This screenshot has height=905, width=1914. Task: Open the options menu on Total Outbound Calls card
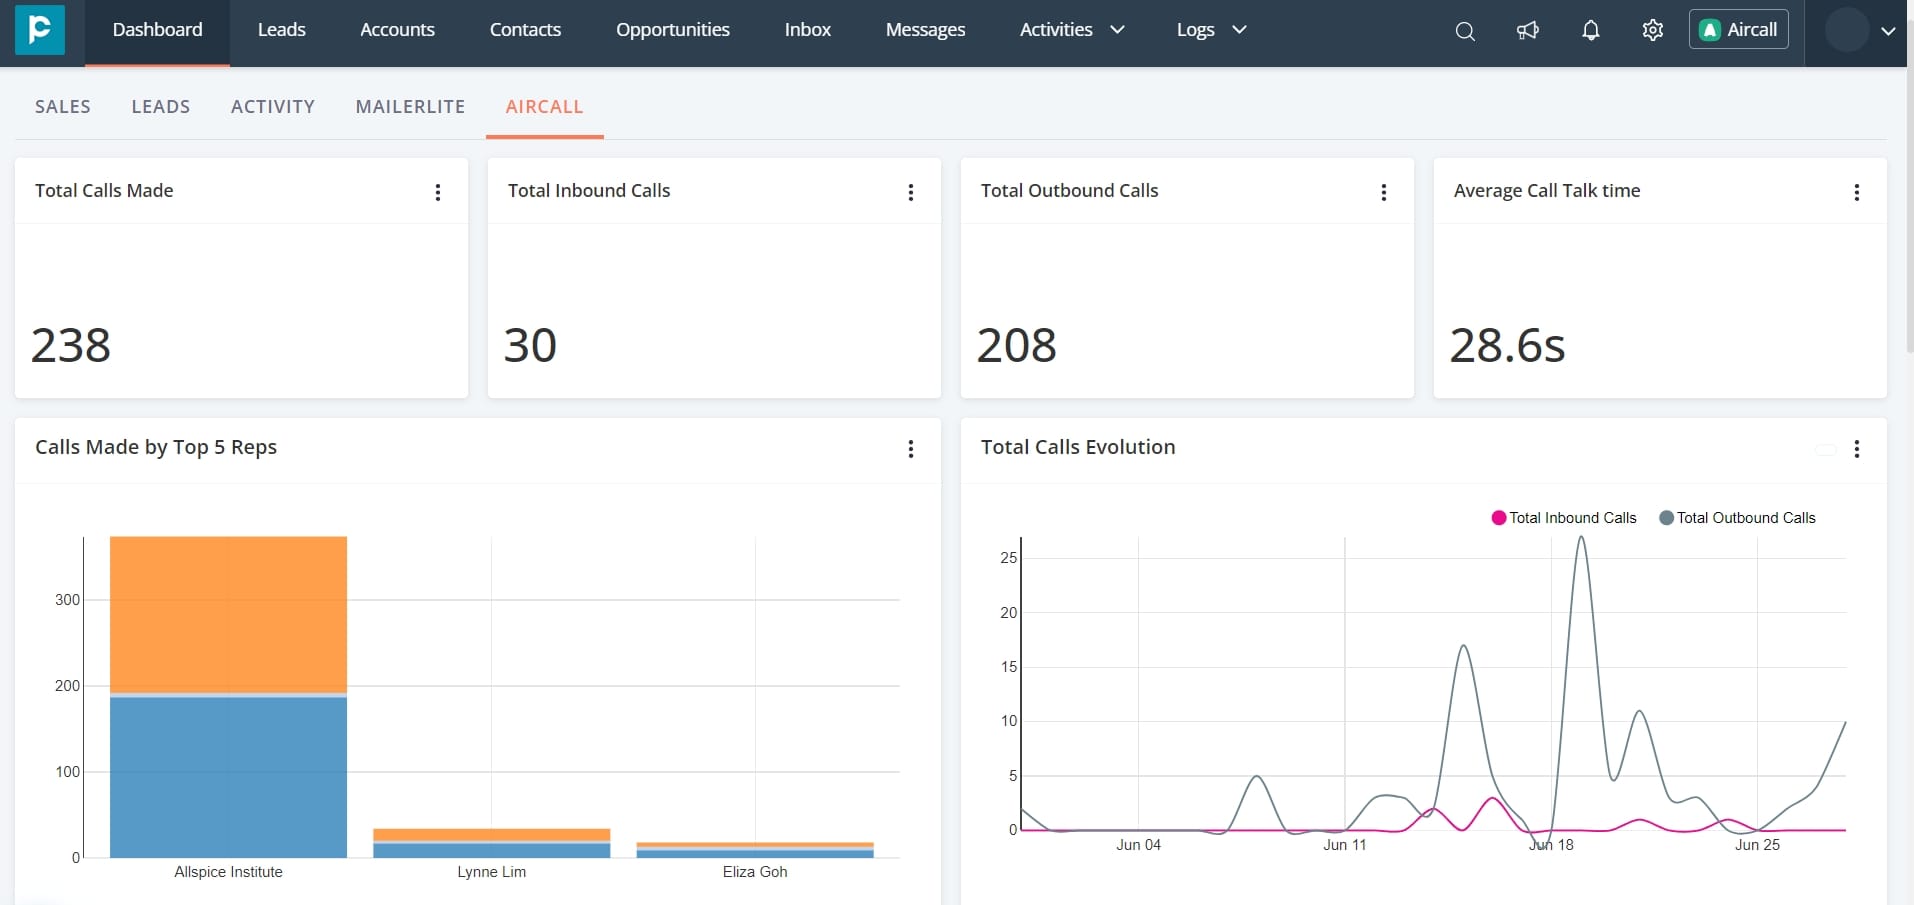coord(1384,192)
